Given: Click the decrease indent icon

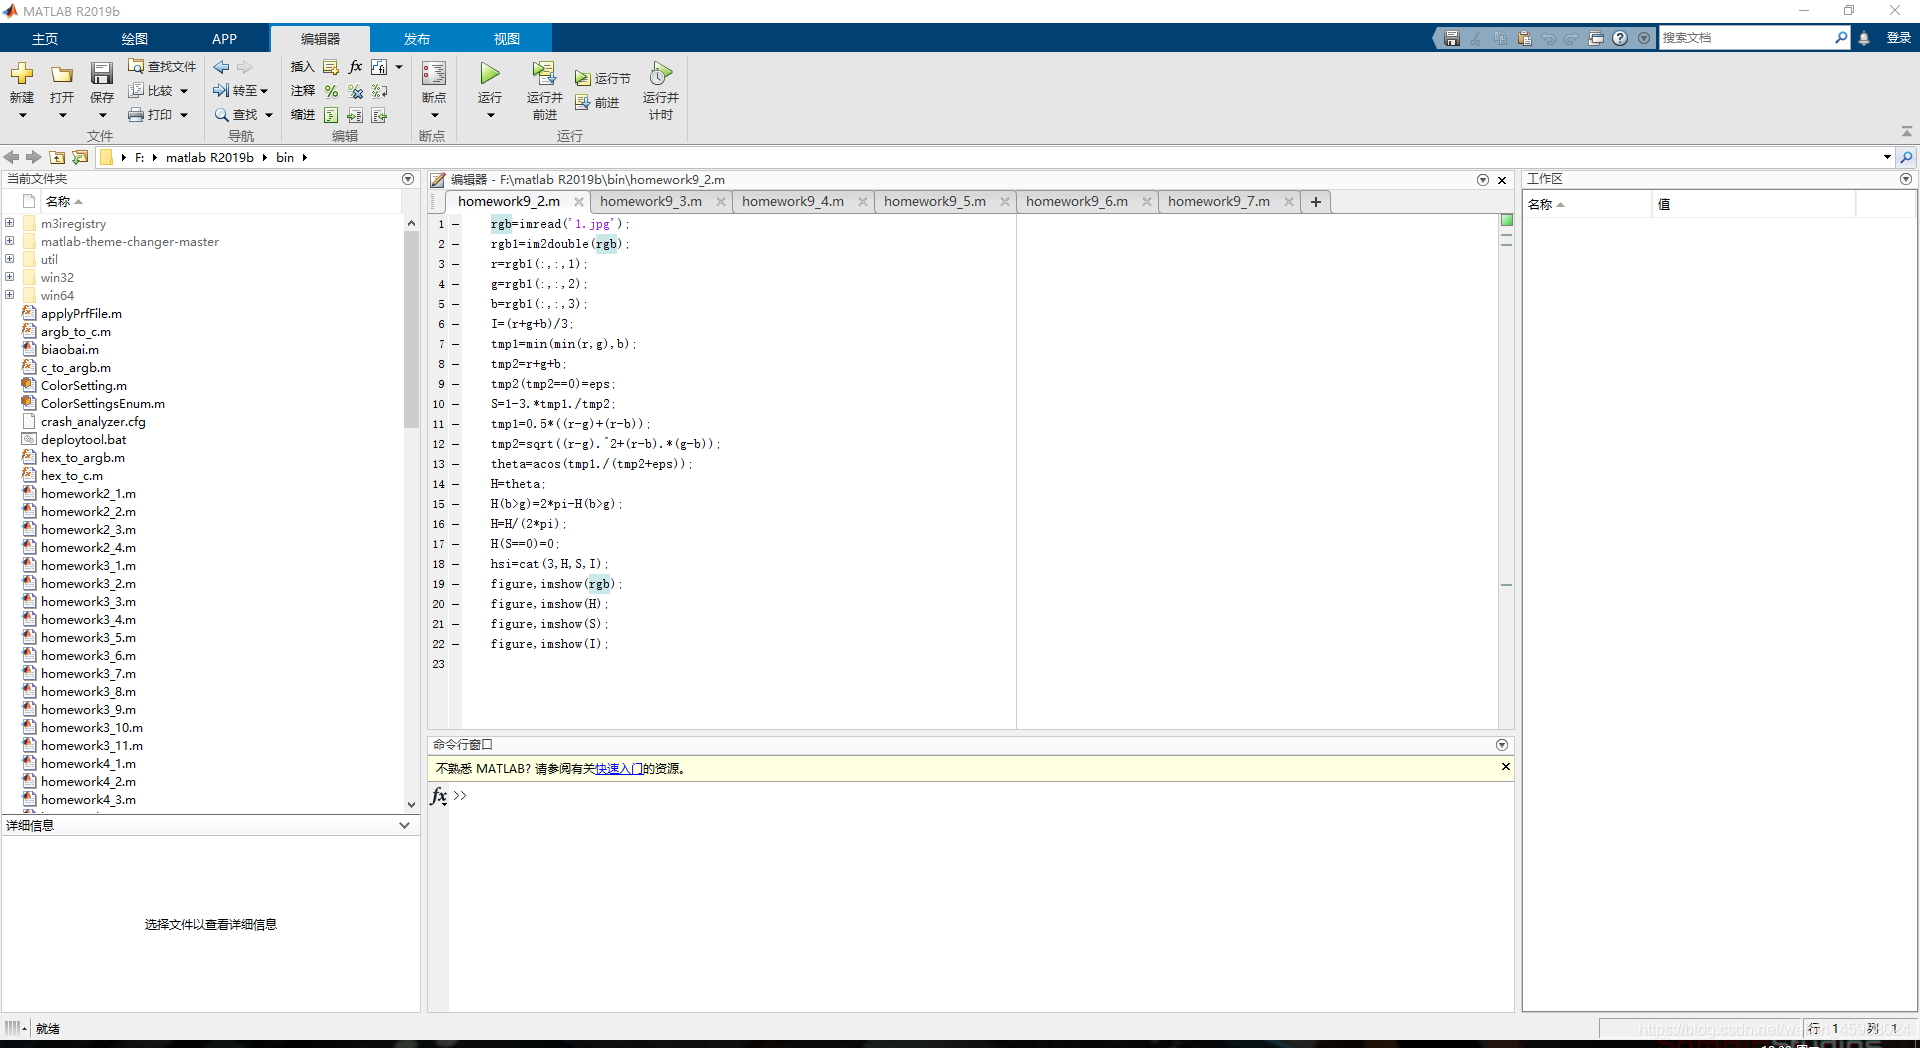Looking at the screenshot, I should tap(379, 116).
